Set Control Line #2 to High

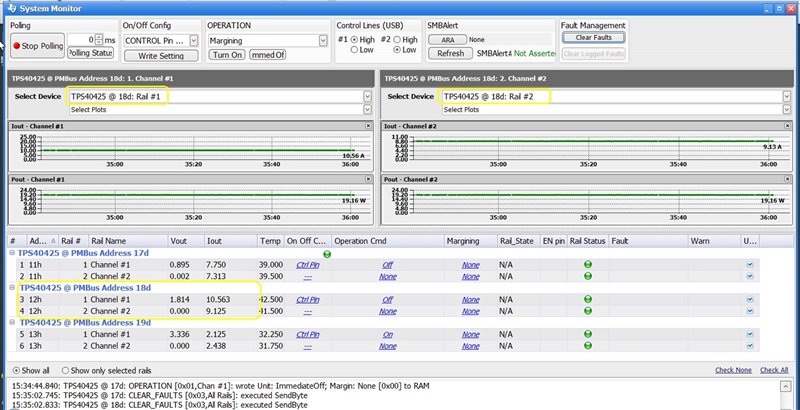(x=396, y=39)
